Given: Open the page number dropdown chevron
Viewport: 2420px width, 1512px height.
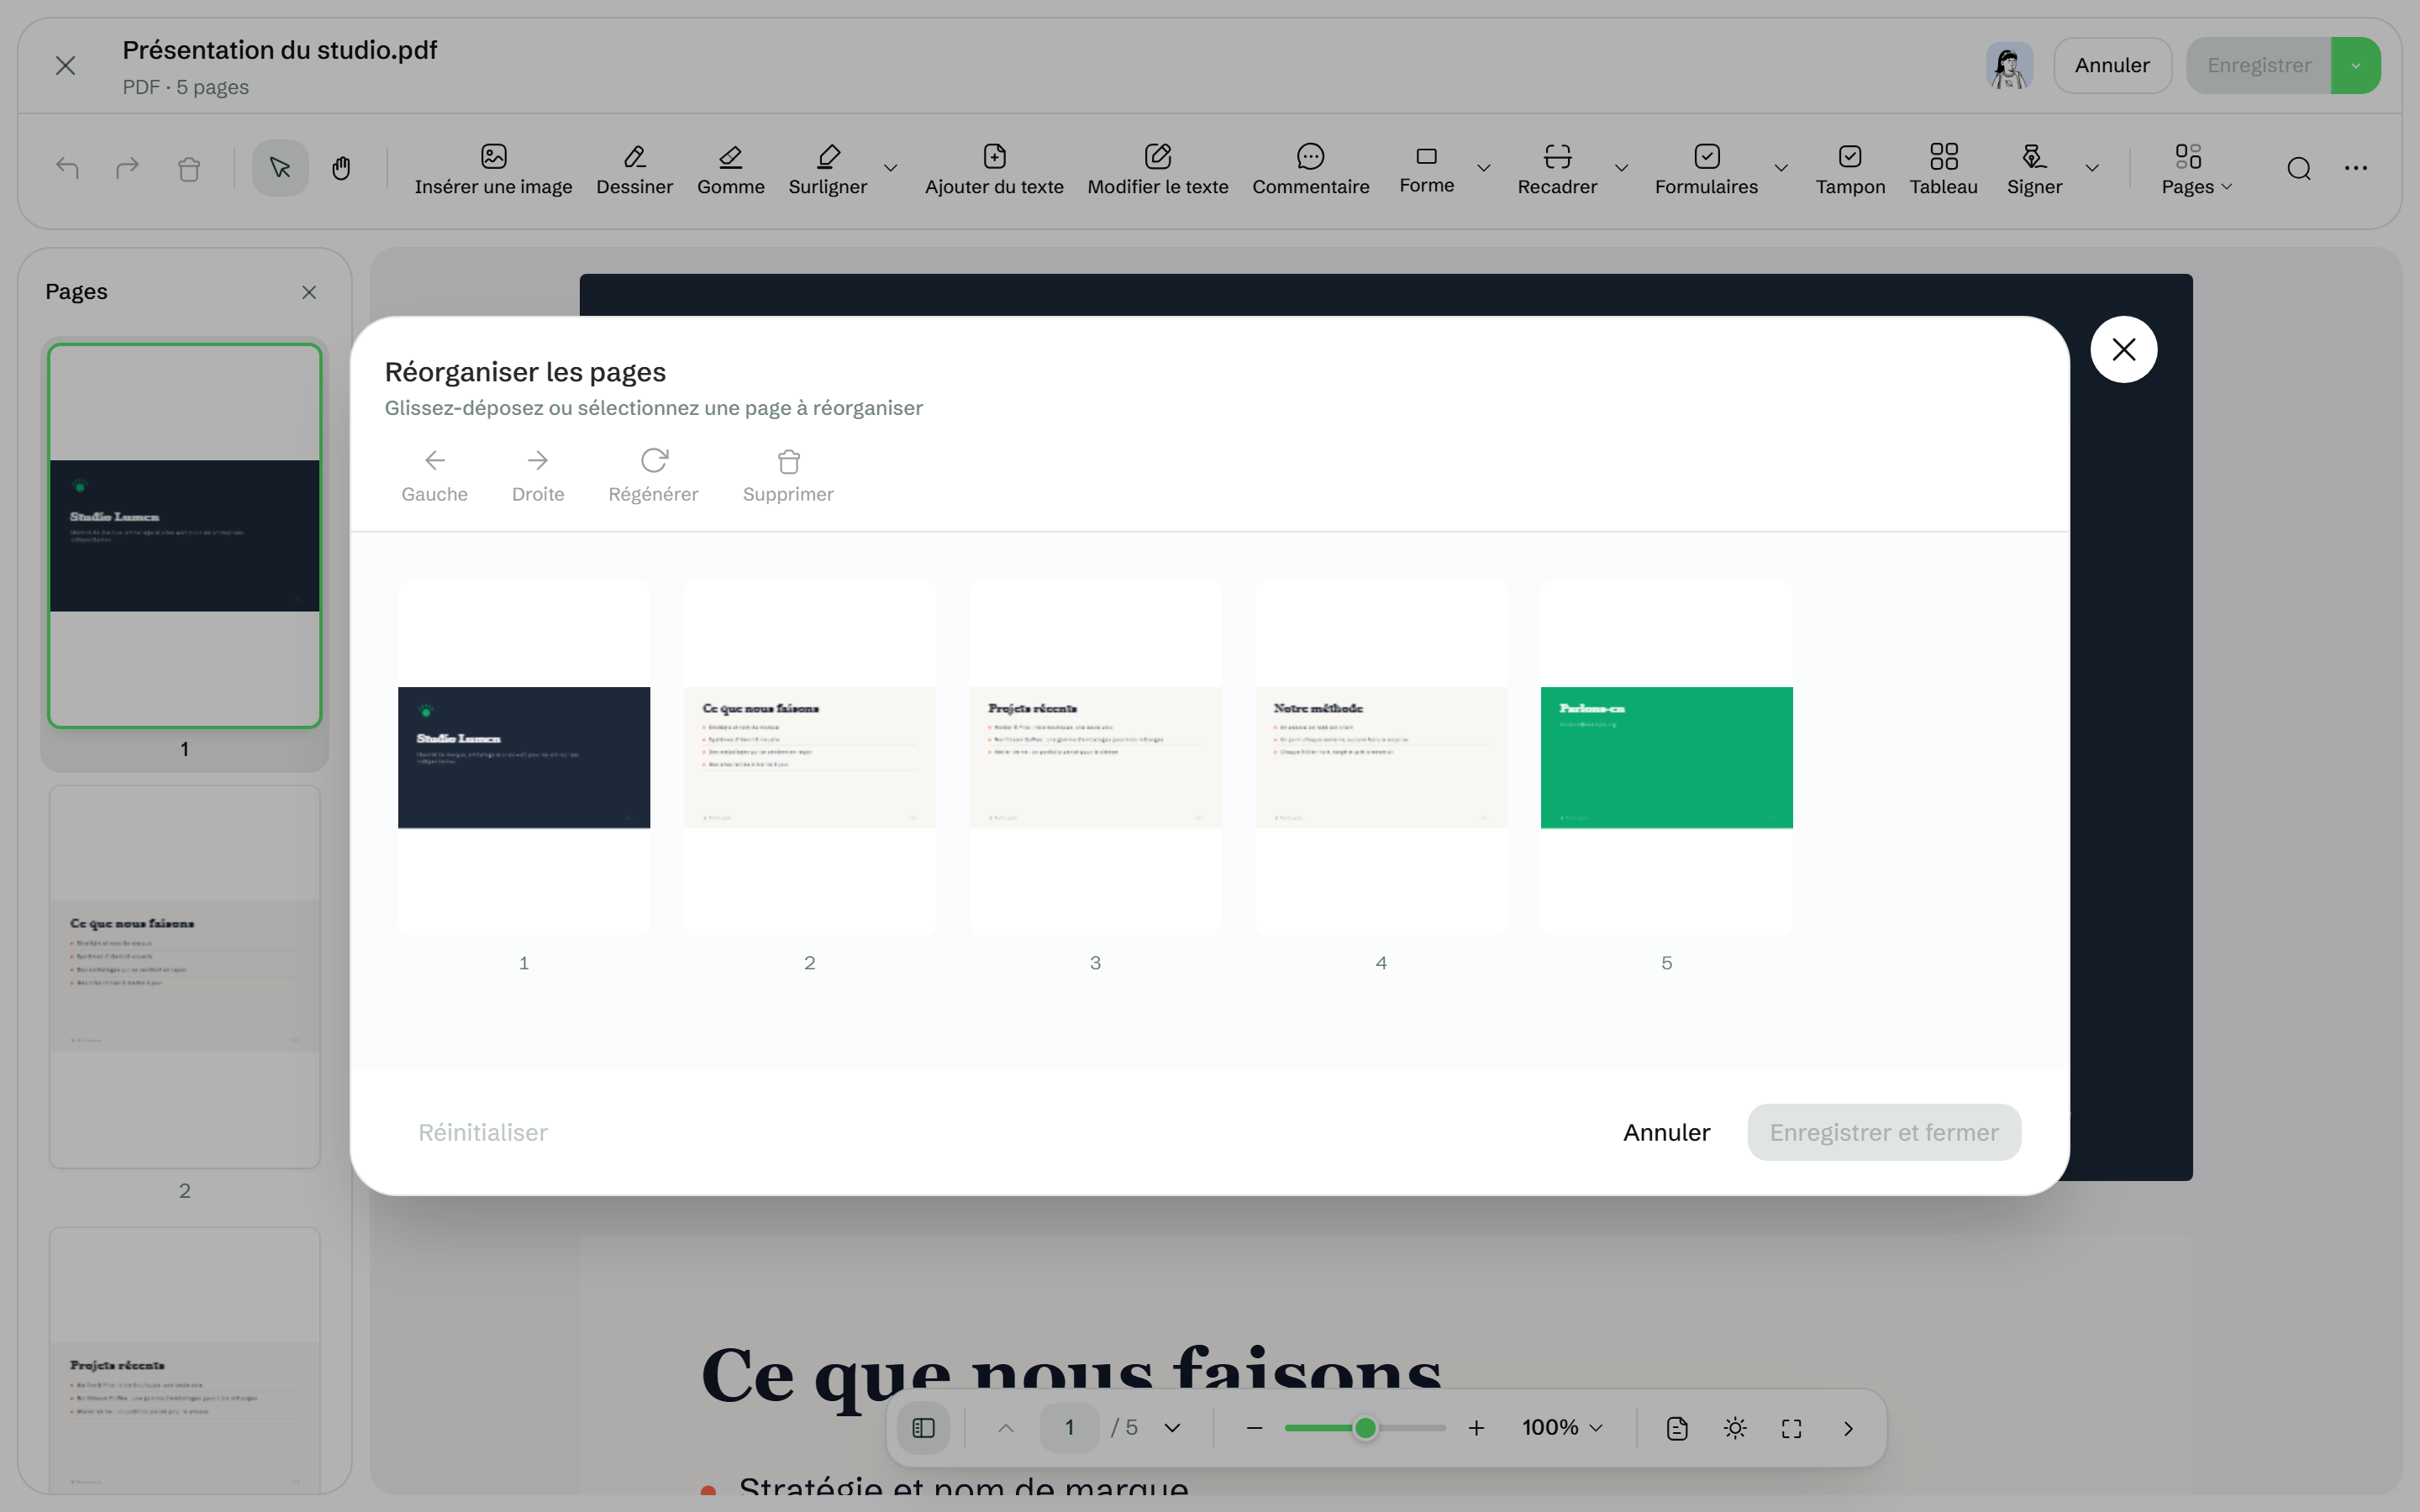Looking at the screenshot, I should click(x=1172, y=1428).
